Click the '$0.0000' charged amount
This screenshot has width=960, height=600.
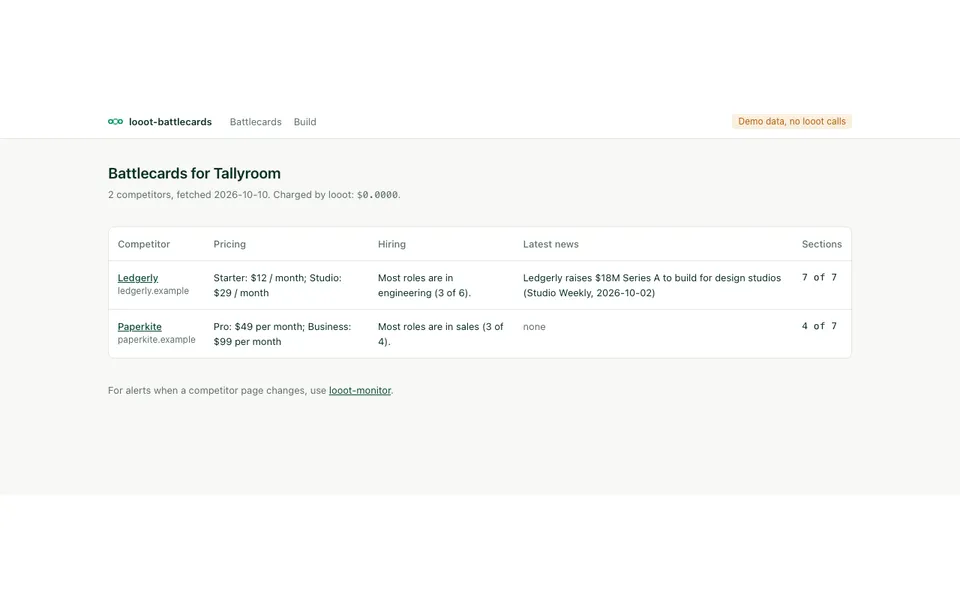(x=377, y=195)
